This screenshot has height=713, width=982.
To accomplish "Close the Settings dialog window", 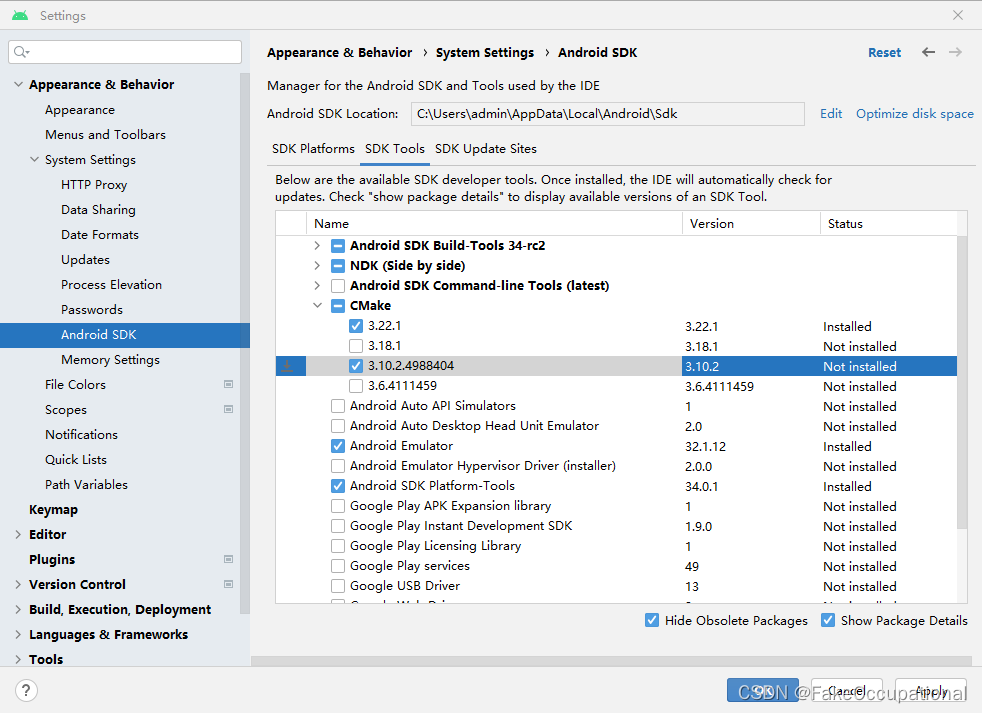I will (x=958, y=15).
